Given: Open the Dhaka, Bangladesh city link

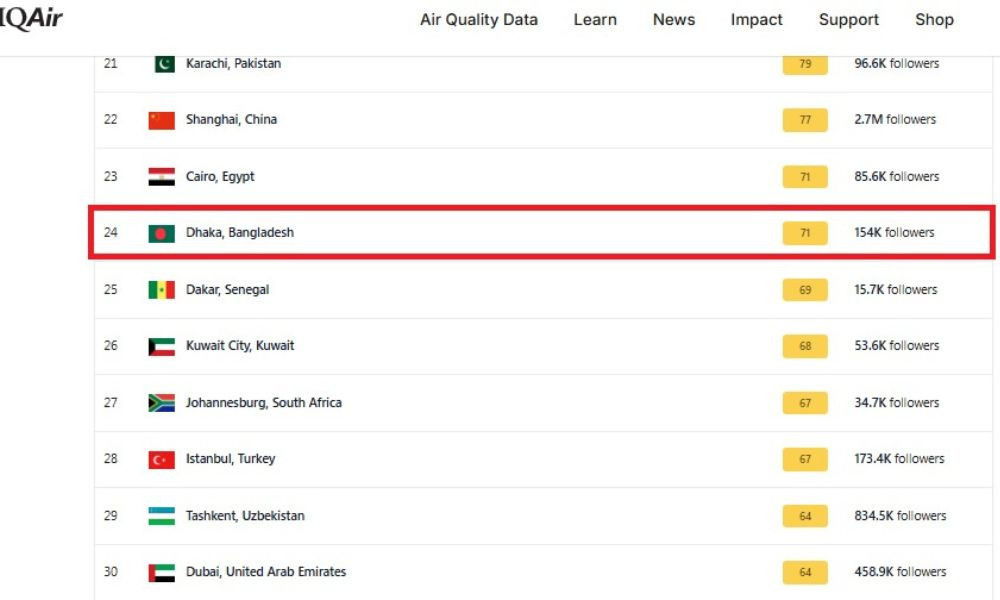Looking at the screenshot, I should coord(240,233).
